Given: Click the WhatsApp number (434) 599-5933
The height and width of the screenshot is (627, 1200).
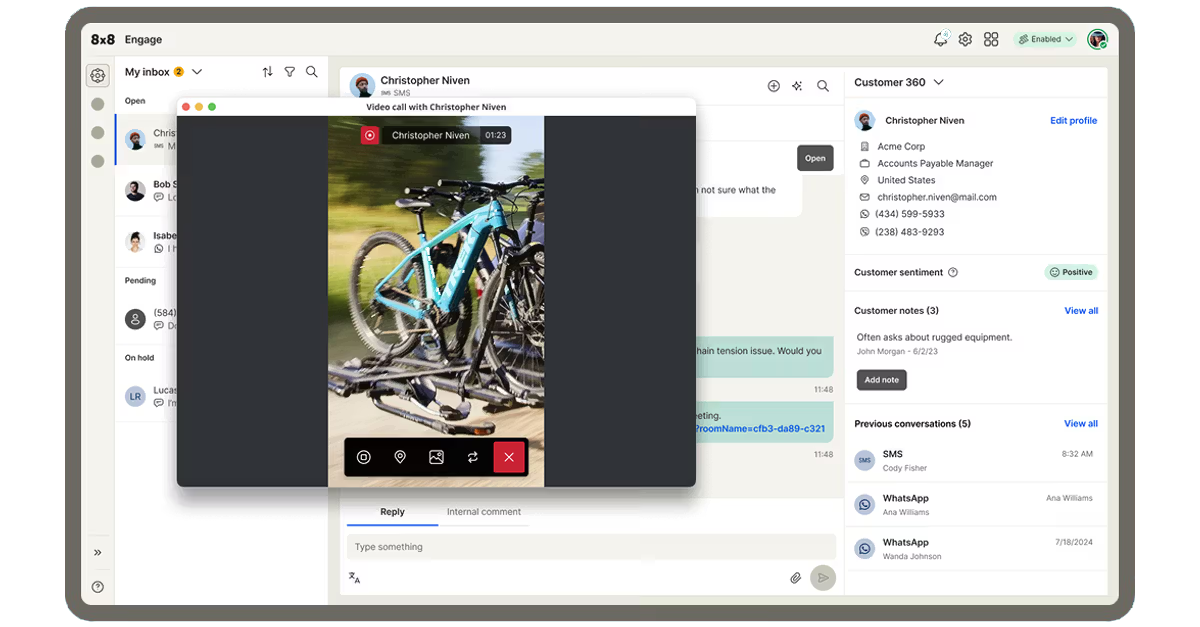Looking at the screenshot, I should (x=911, y=214).
